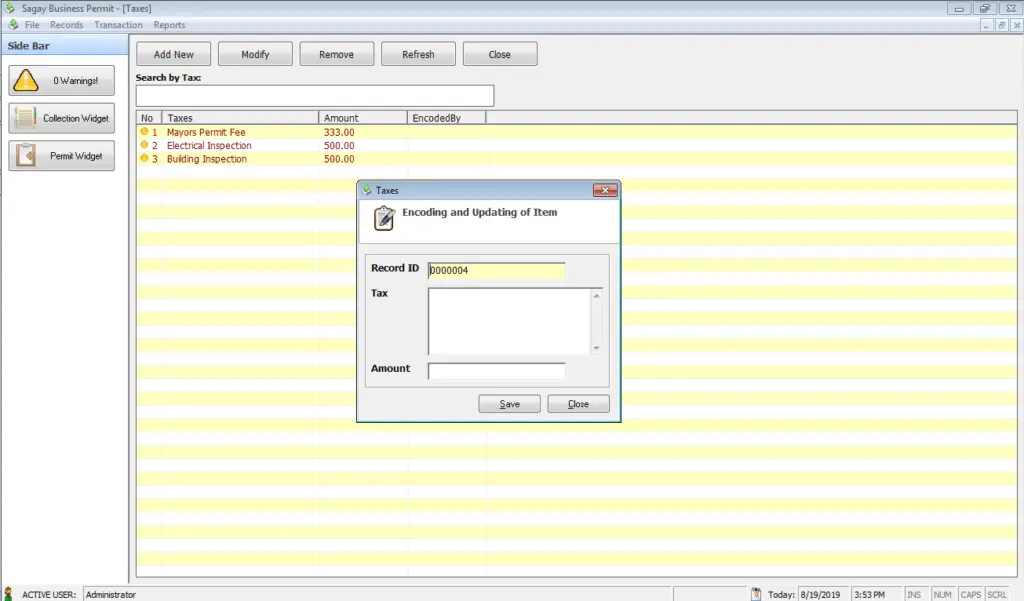The width and height of the screenshot is (1024, 601).
Task: Toggle the NUM lock indicator
Action: tap(942, 593)
